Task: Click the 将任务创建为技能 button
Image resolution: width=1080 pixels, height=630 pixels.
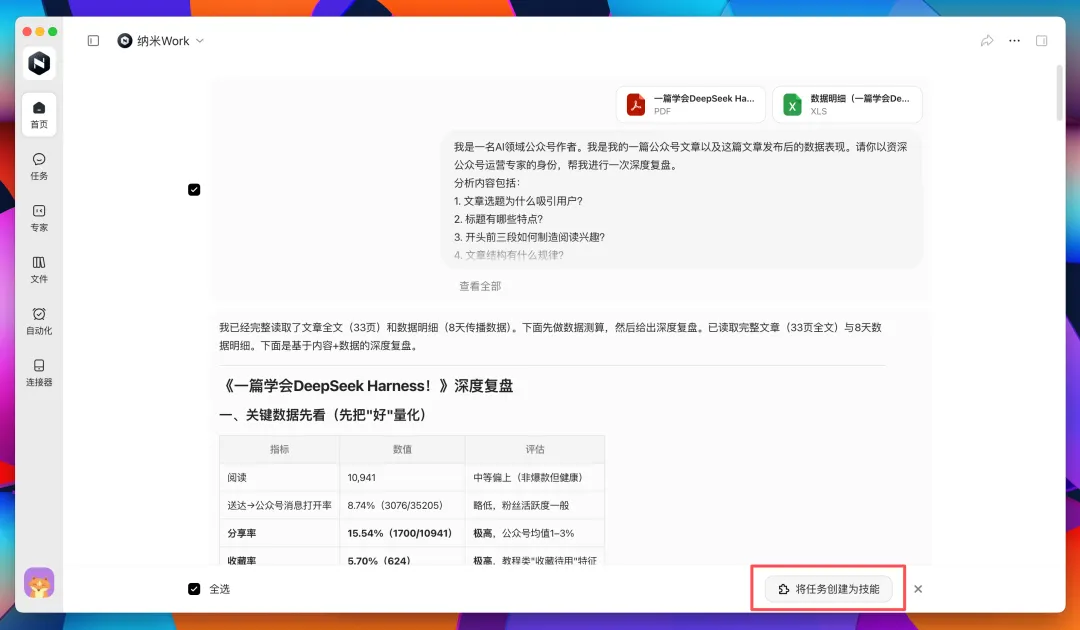Action: [829, 589]
